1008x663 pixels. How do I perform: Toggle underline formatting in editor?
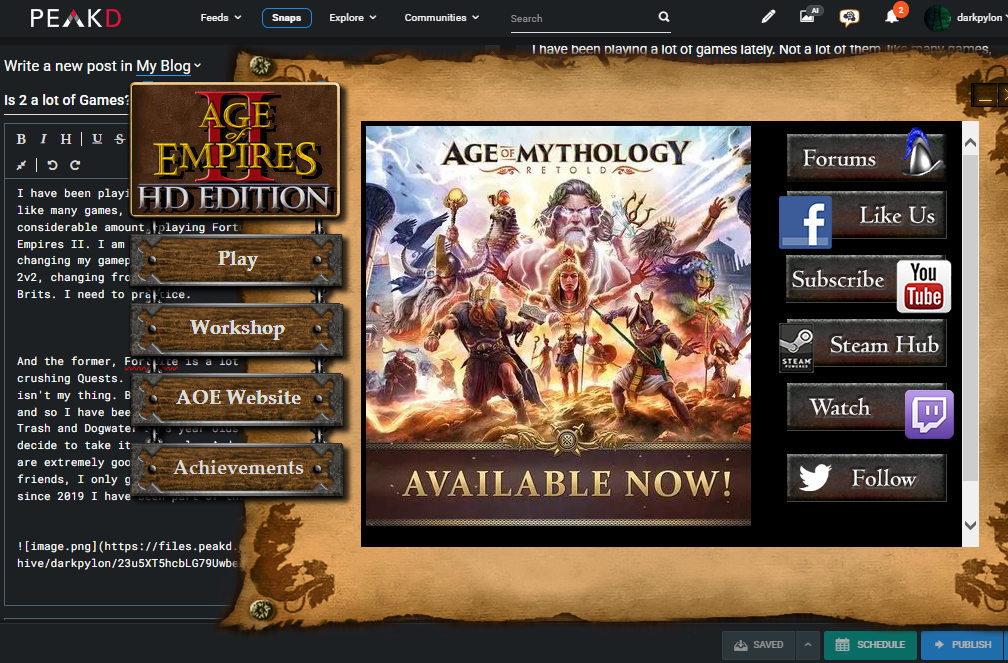click(97, 139)
